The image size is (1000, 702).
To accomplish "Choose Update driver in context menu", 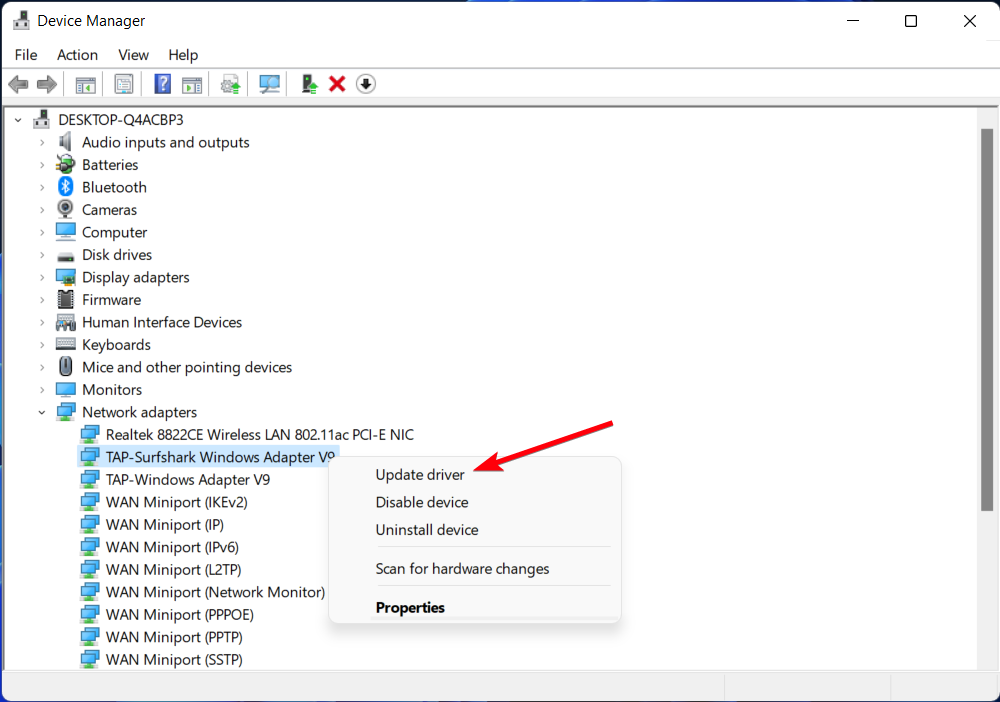I will coord(420,475).
